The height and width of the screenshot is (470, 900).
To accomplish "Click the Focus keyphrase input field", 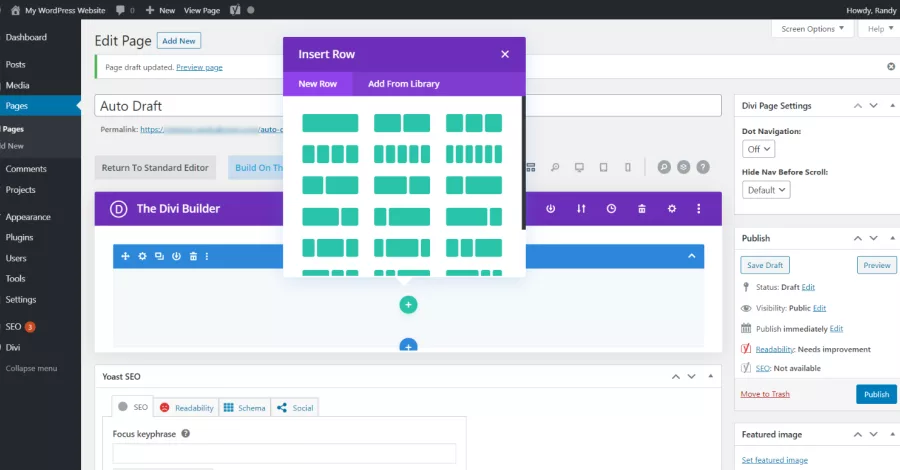I will pos(284,453).
